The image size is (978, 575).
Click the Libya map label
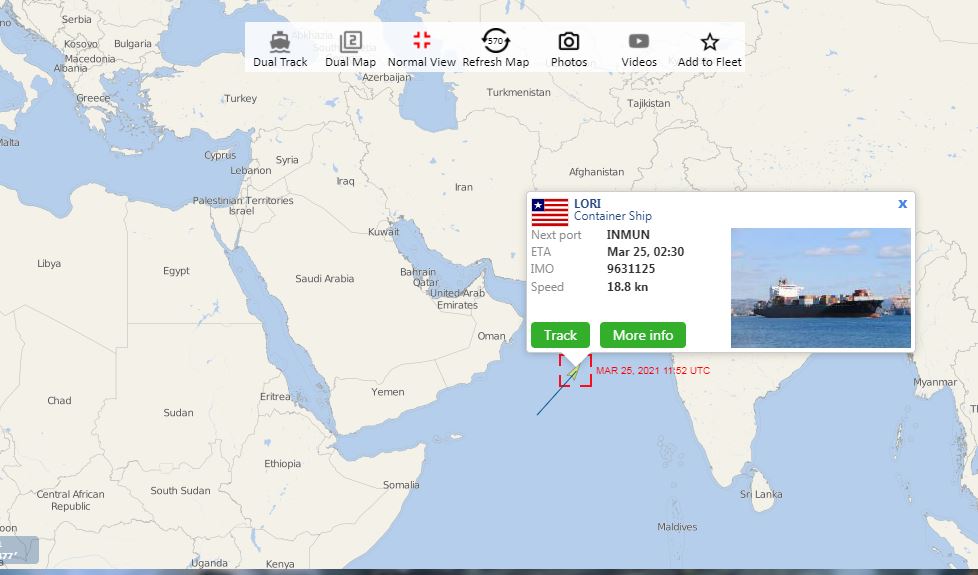click(49, 264)
